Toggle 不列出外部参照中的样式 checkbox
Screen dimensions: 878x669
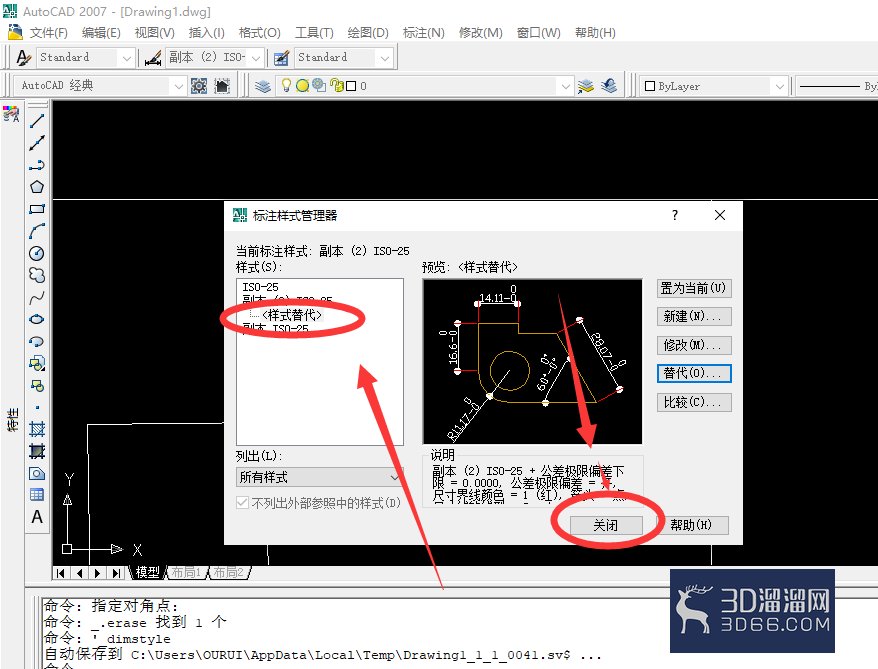242,503
